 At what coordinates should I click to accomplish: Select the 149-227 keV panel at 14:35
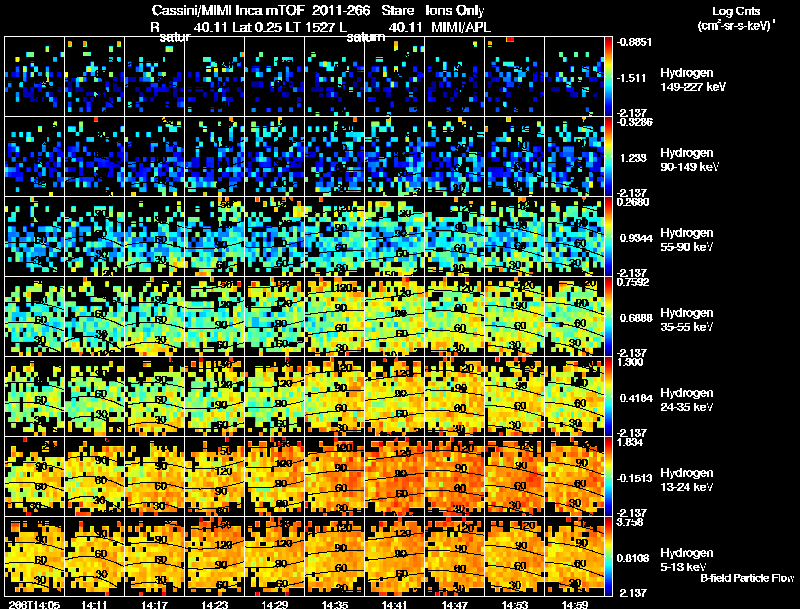point(335,77)
